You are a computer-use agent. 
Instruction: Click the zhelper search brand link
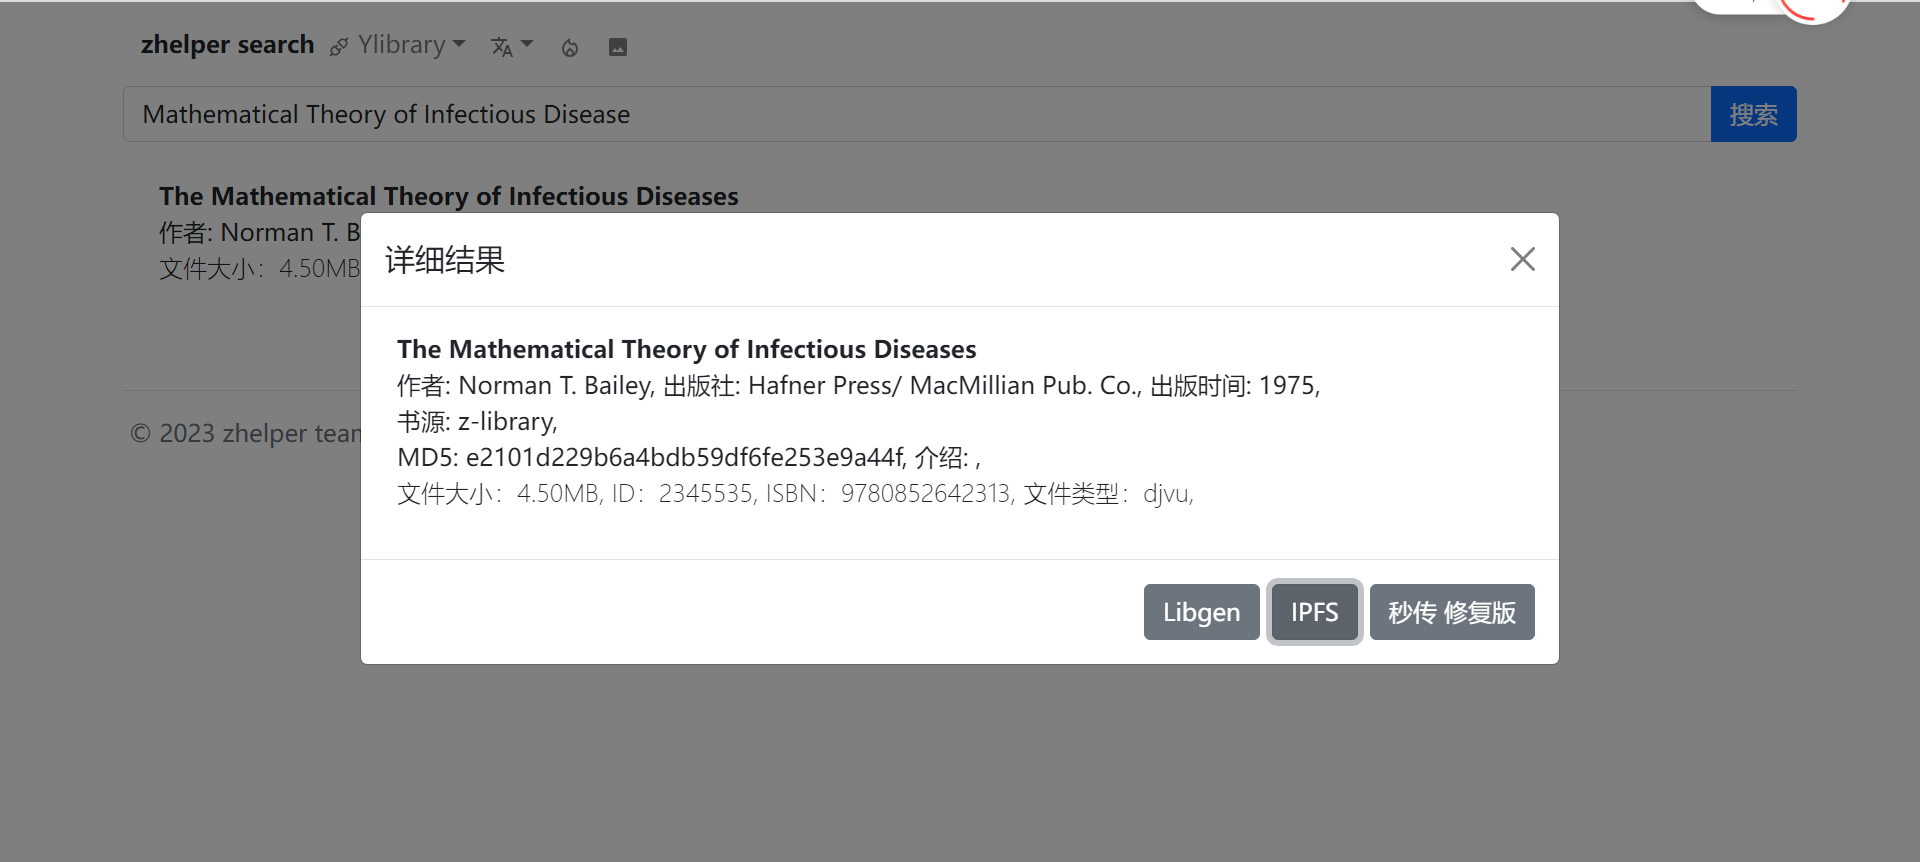click(227, 45)
